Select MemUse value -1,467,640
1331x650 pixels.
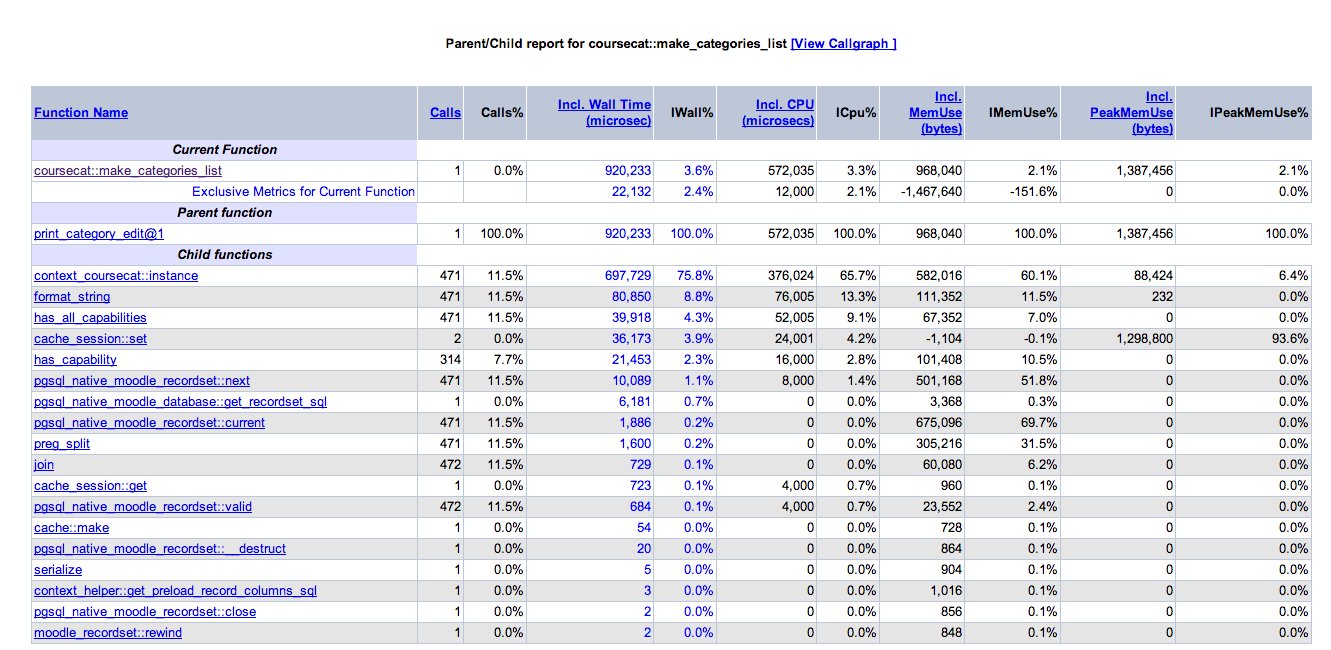coord(930,192)
